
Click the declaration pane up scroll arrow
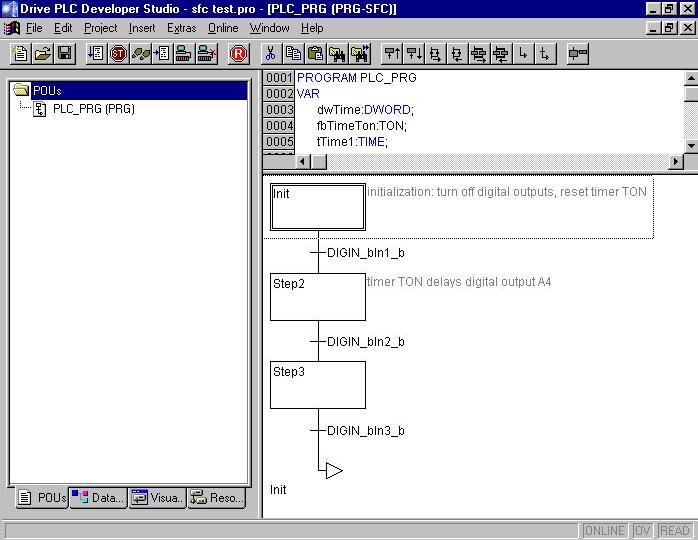click(690, 77)
